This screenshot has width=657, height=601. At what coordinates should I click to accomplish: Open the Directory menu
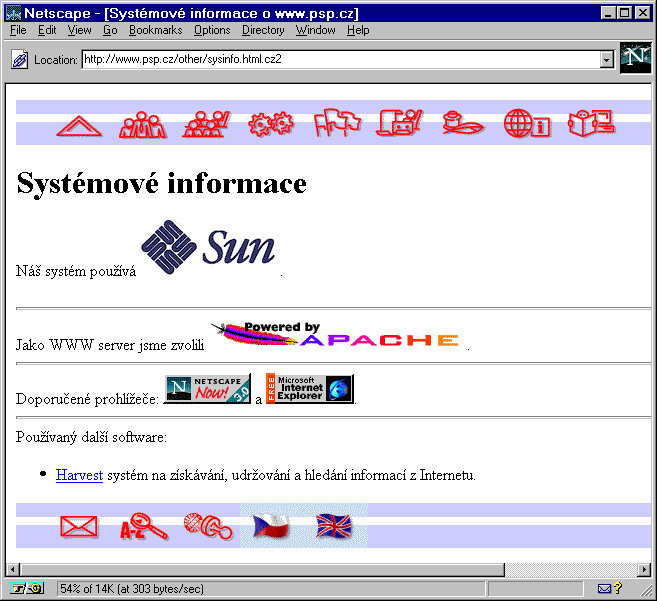(x=263, y=30)
